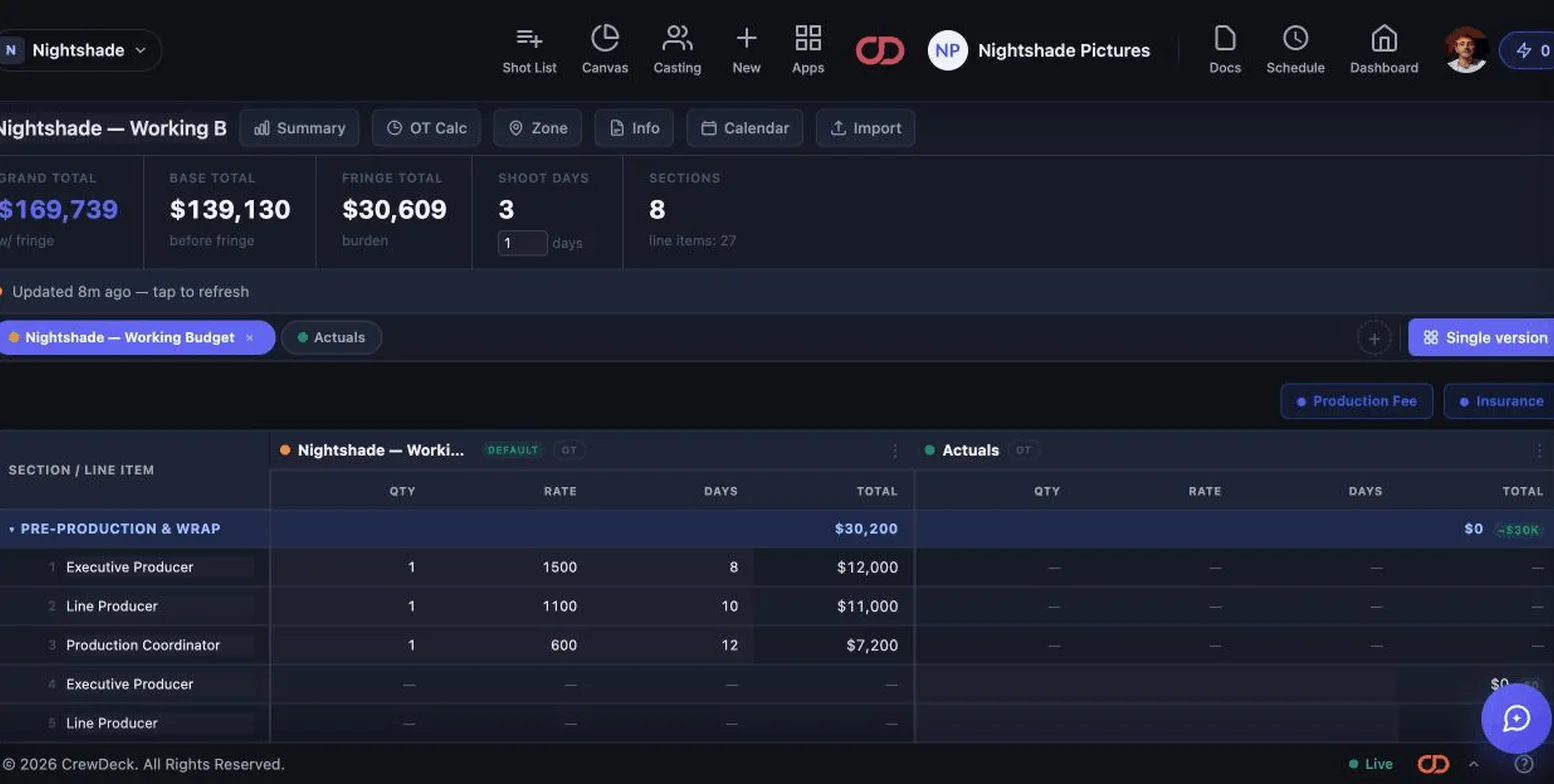1554x784 pixels.
Task: Tap the Updated 8m ago refresh notice
Action: point(130,292)
